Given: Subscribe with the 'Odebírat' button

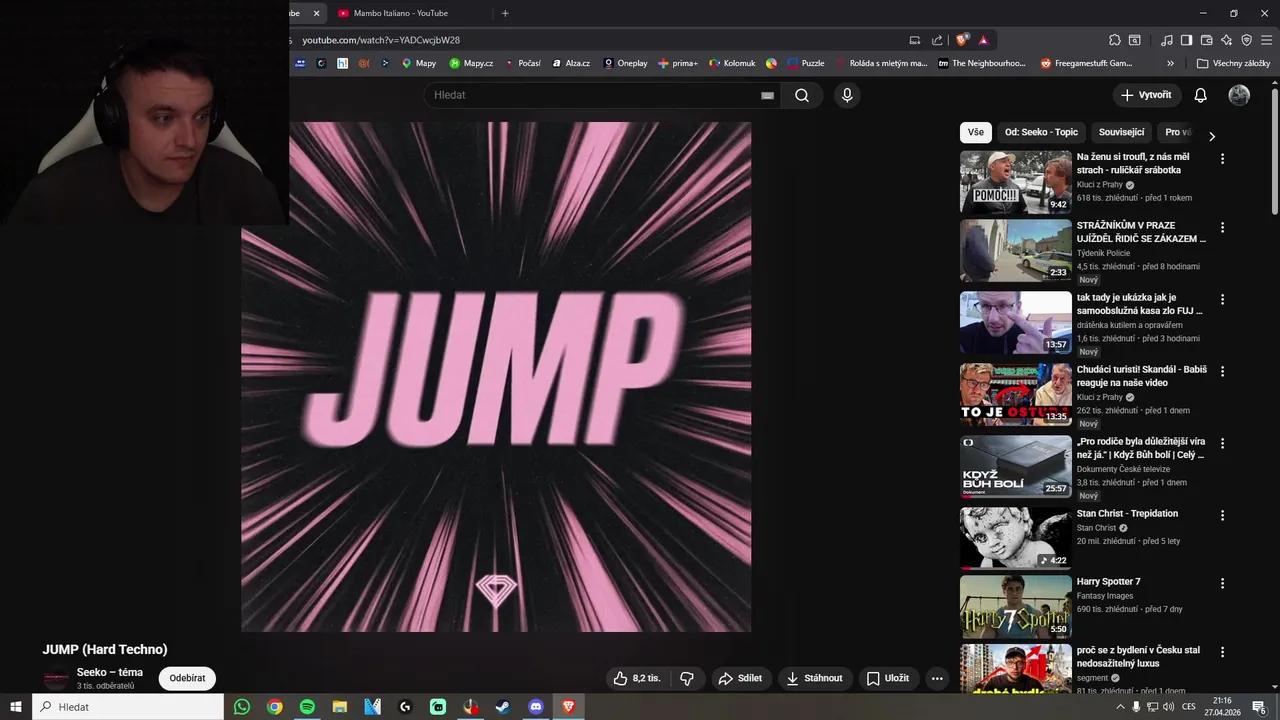Looking at the screenshot, I should click(187, 678).
